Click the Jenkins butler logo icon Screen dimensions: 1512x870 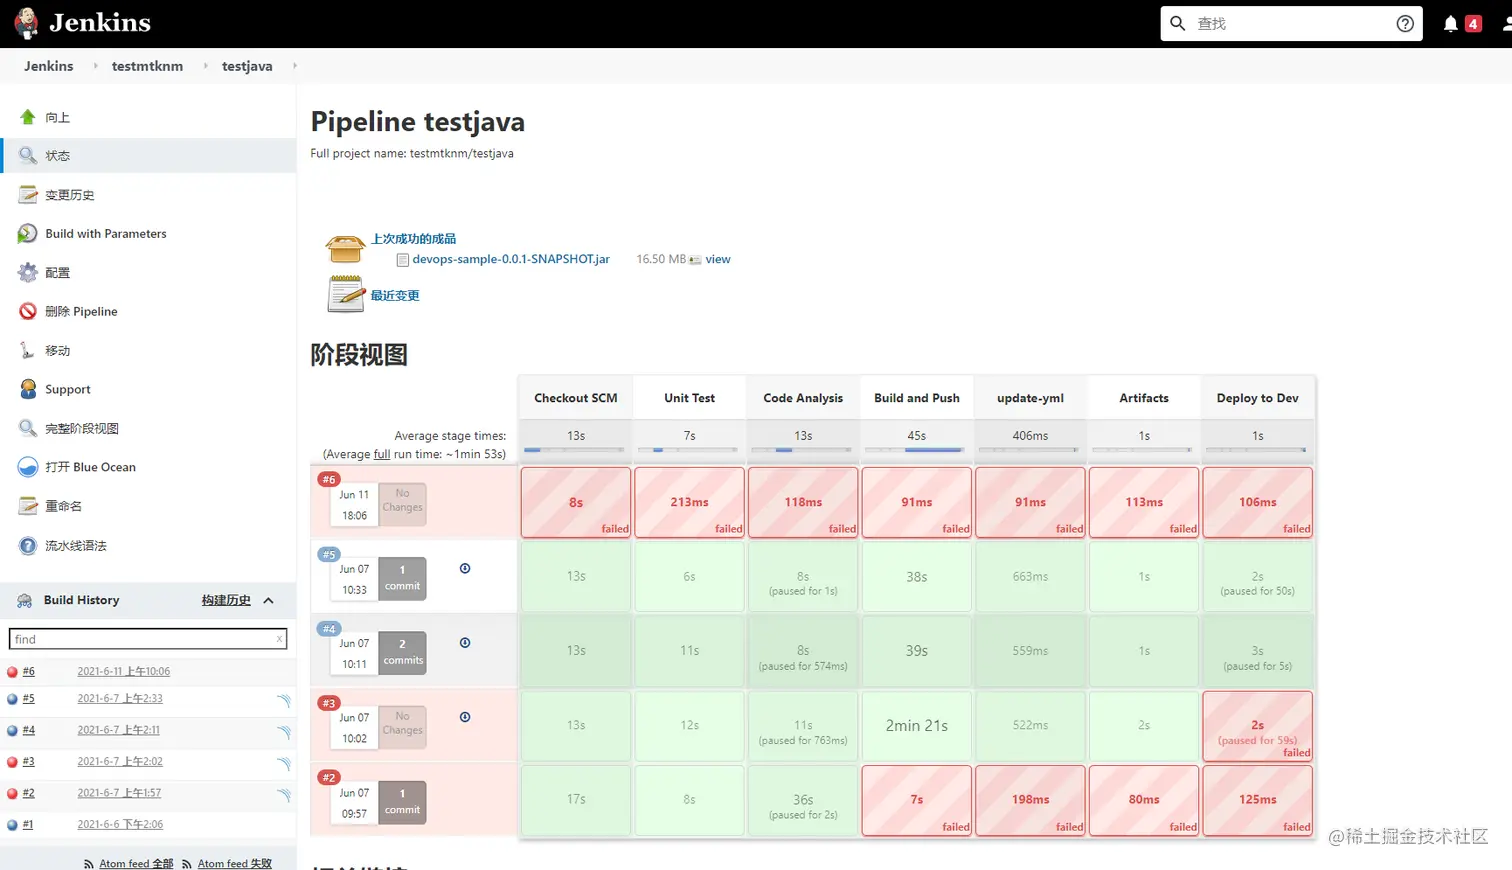coord(27,23)
